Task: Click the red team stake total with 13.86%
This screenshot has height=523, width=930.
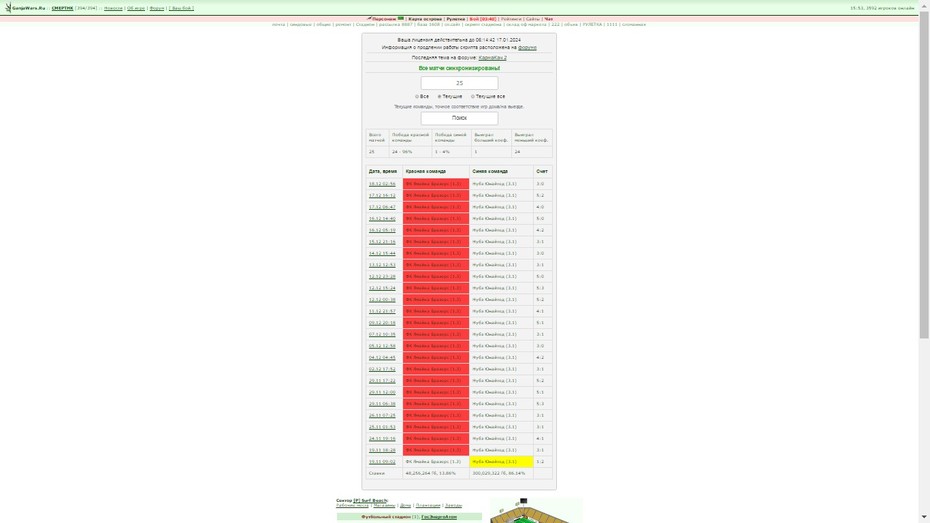Action: tap(431, 473)
